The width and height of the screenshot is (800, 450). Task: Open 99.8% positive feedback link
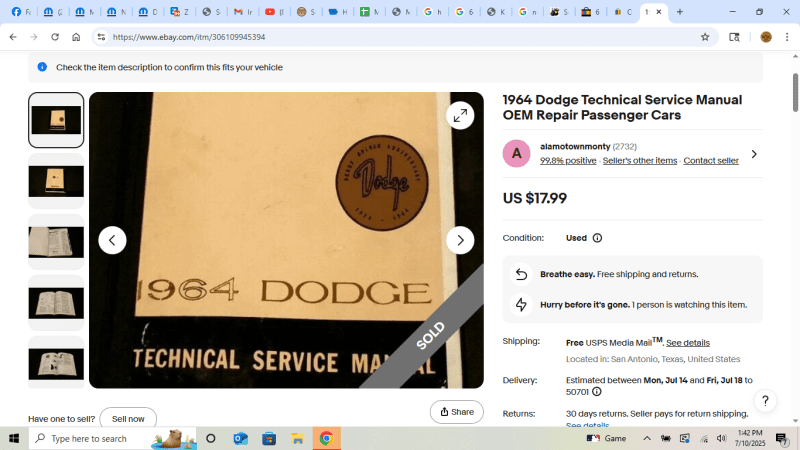pos(568,160)
